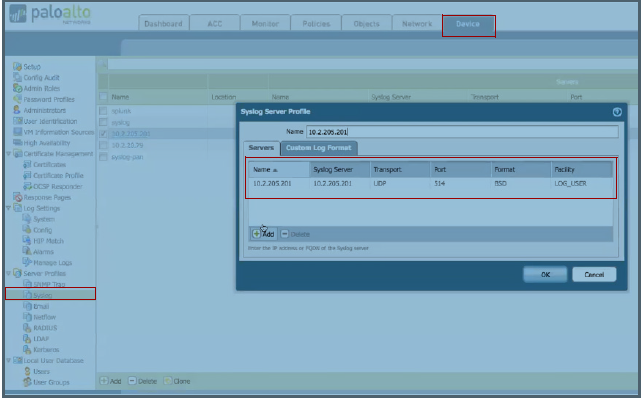Click OK in Syslog Server Profile dialog
The width and height of the screenshot is (642, 399).
[x=545, y=275]
